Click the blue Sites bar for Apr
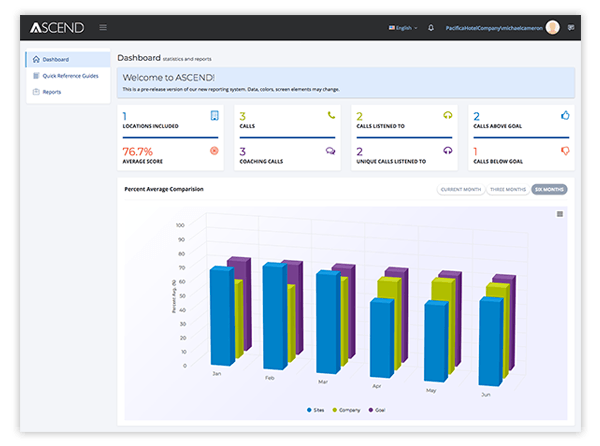The width and height of the screenshot is (600, 446). (382, 338)
